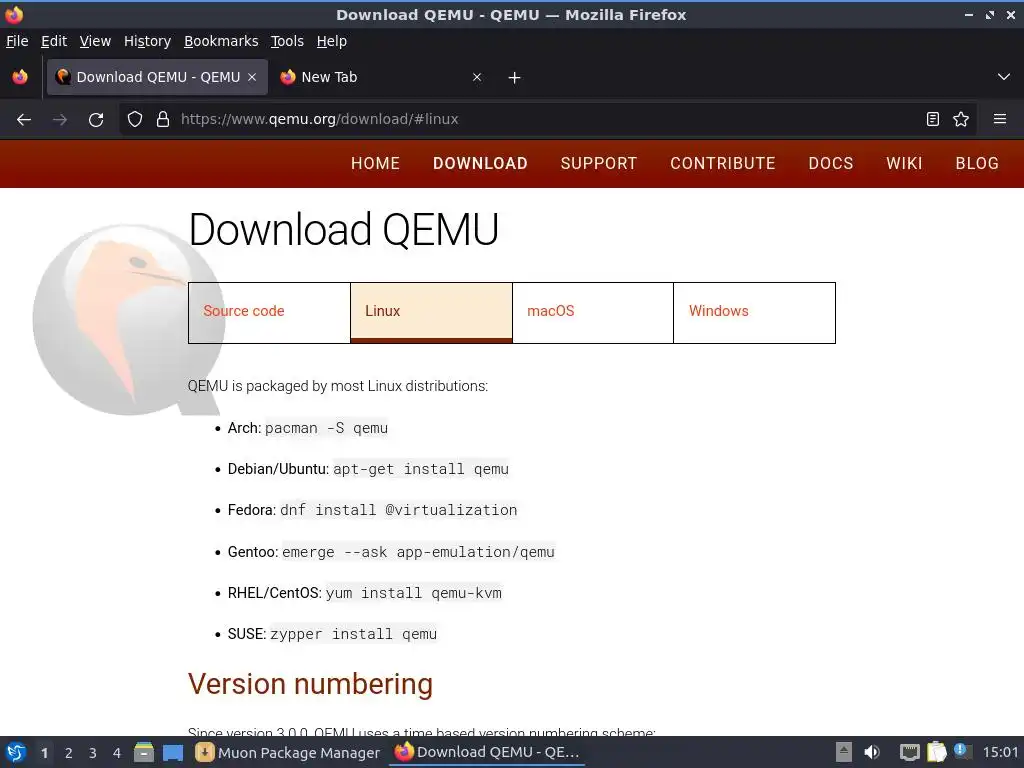The width and height of the screenshot is (1024, 768).
Task: Click the Download QEMU page heading
Action: (344, 230)
